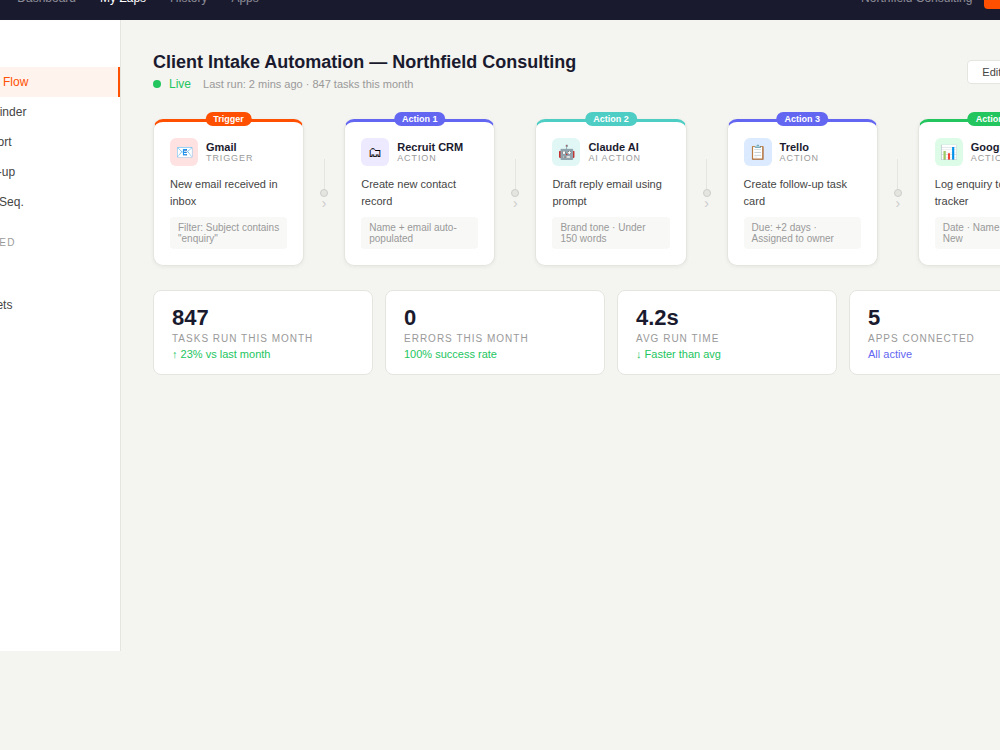1000x750 pixels.
Task: Select the Action 3 badge
Action: (x=802, y=119)
